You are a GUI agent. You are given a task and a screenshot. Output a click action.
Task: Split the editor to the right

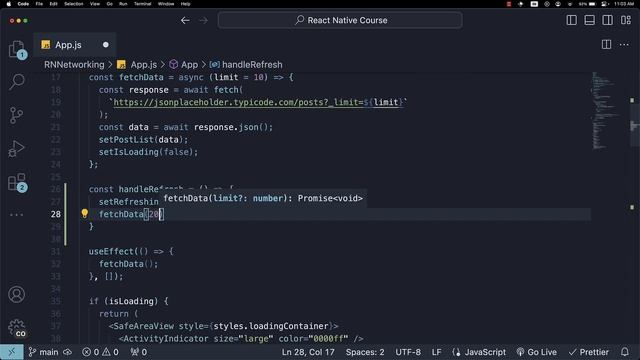607,44
